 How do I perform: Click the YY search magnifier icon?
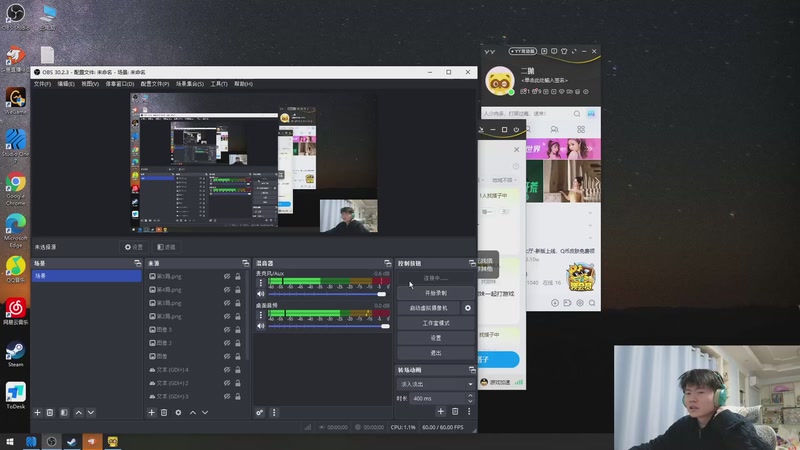tap(577, 114)
